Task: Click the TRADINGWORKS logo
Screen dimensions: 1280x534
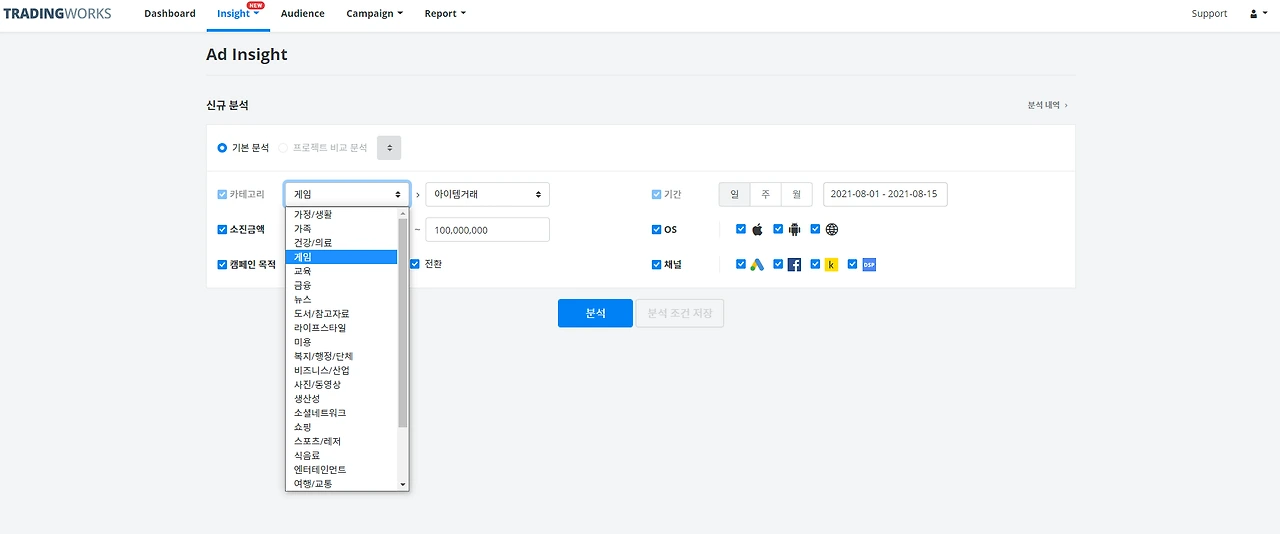Action: pos(58,14)
